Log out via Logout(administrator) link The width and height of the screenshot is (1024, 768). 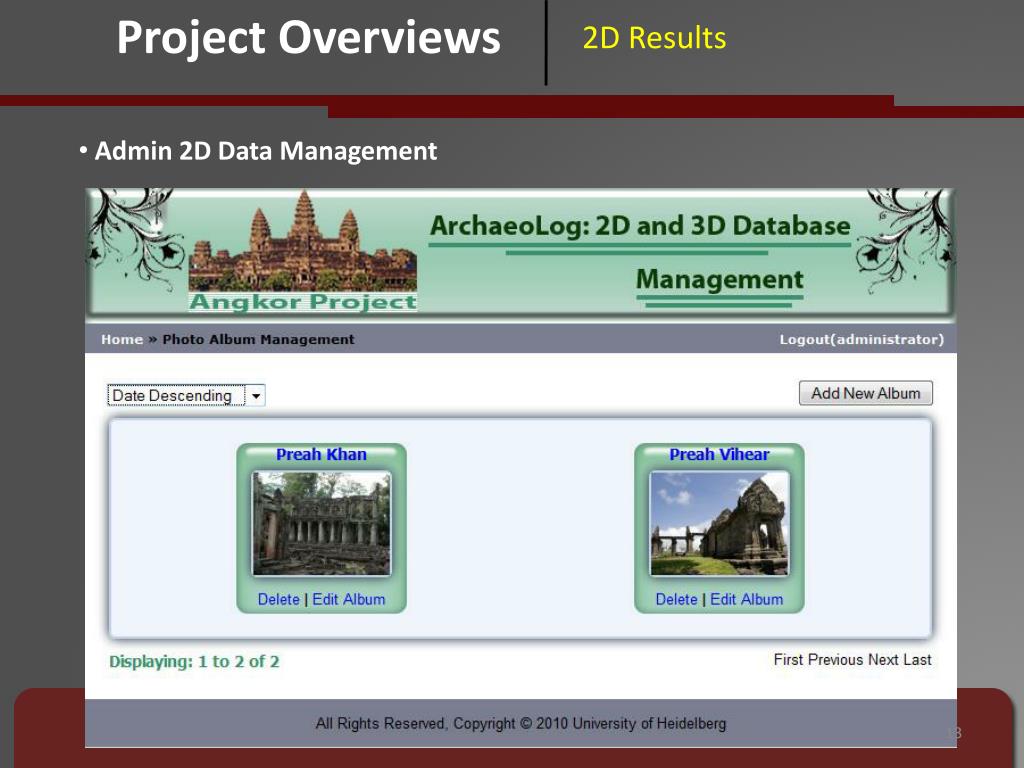pos(861,340)
